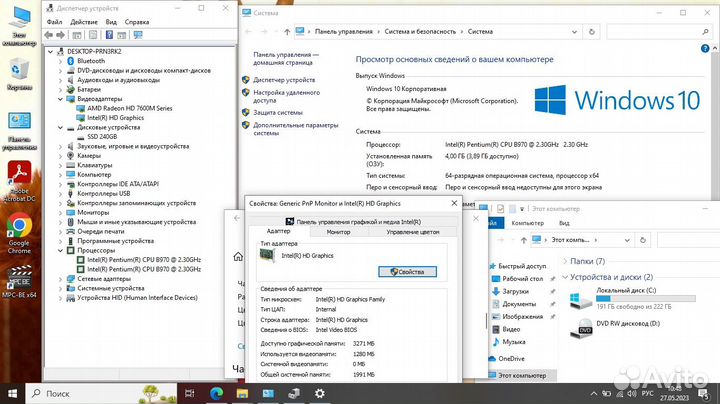The image size is (720, 404).
Task: Open File Explorer from the taskbar
Action: [x=242, y=393]
